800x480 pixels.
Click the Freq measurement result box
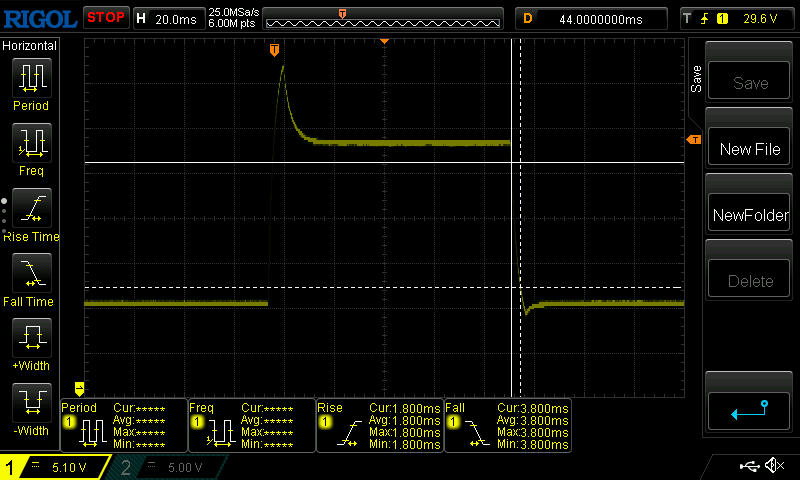(x=252, y=425)
